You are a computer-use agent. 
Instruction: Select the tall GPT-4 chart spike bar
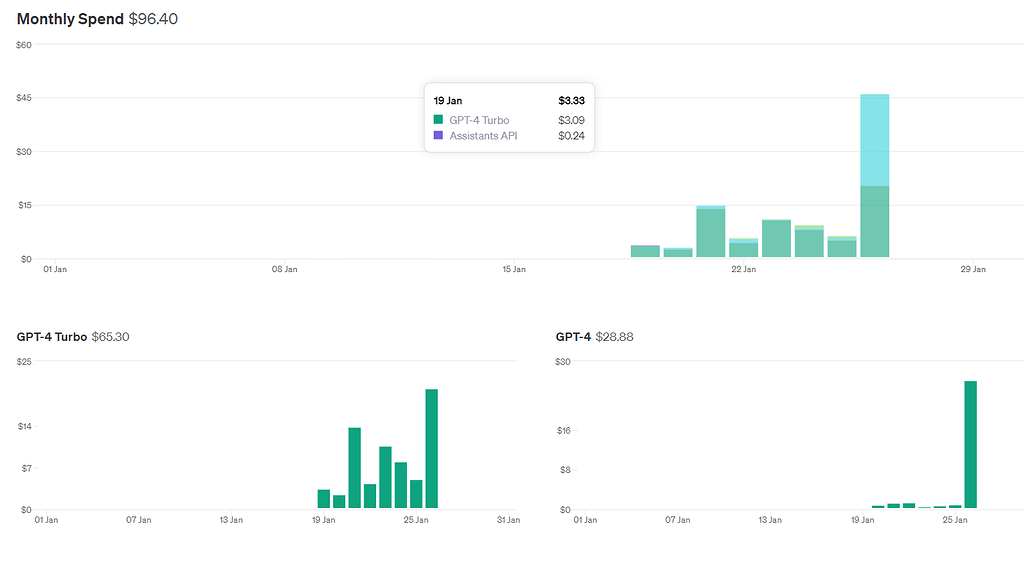[x=970, y=444]
